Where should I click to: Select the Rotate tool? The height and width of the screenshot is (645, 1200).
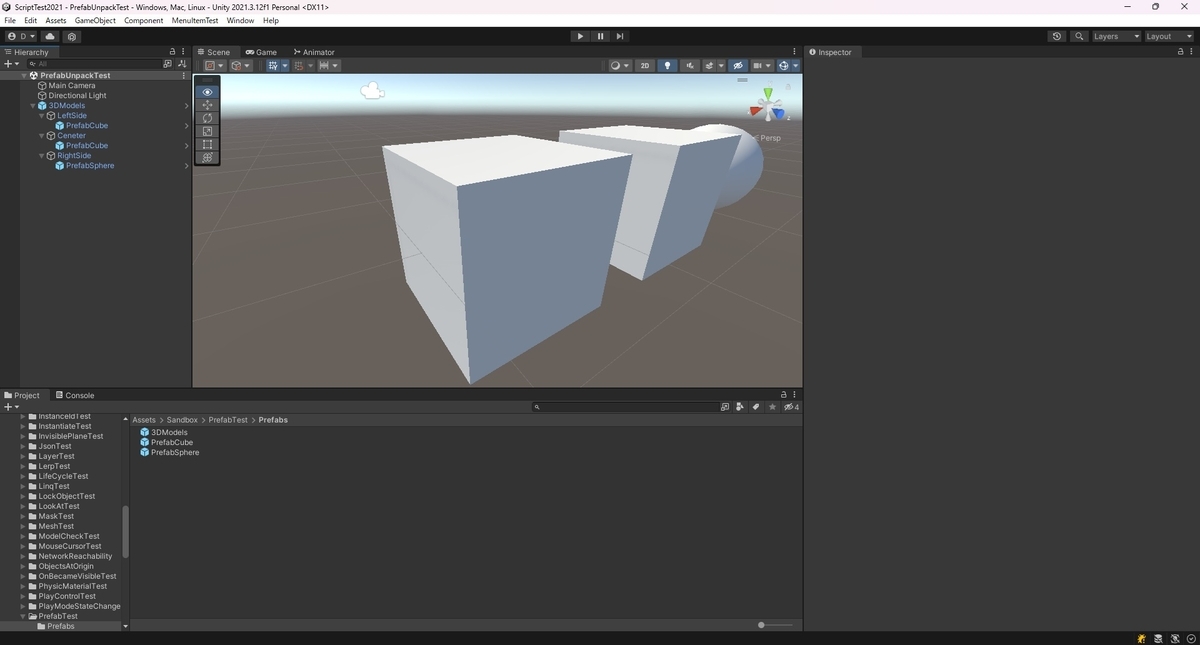pos(207,118)
